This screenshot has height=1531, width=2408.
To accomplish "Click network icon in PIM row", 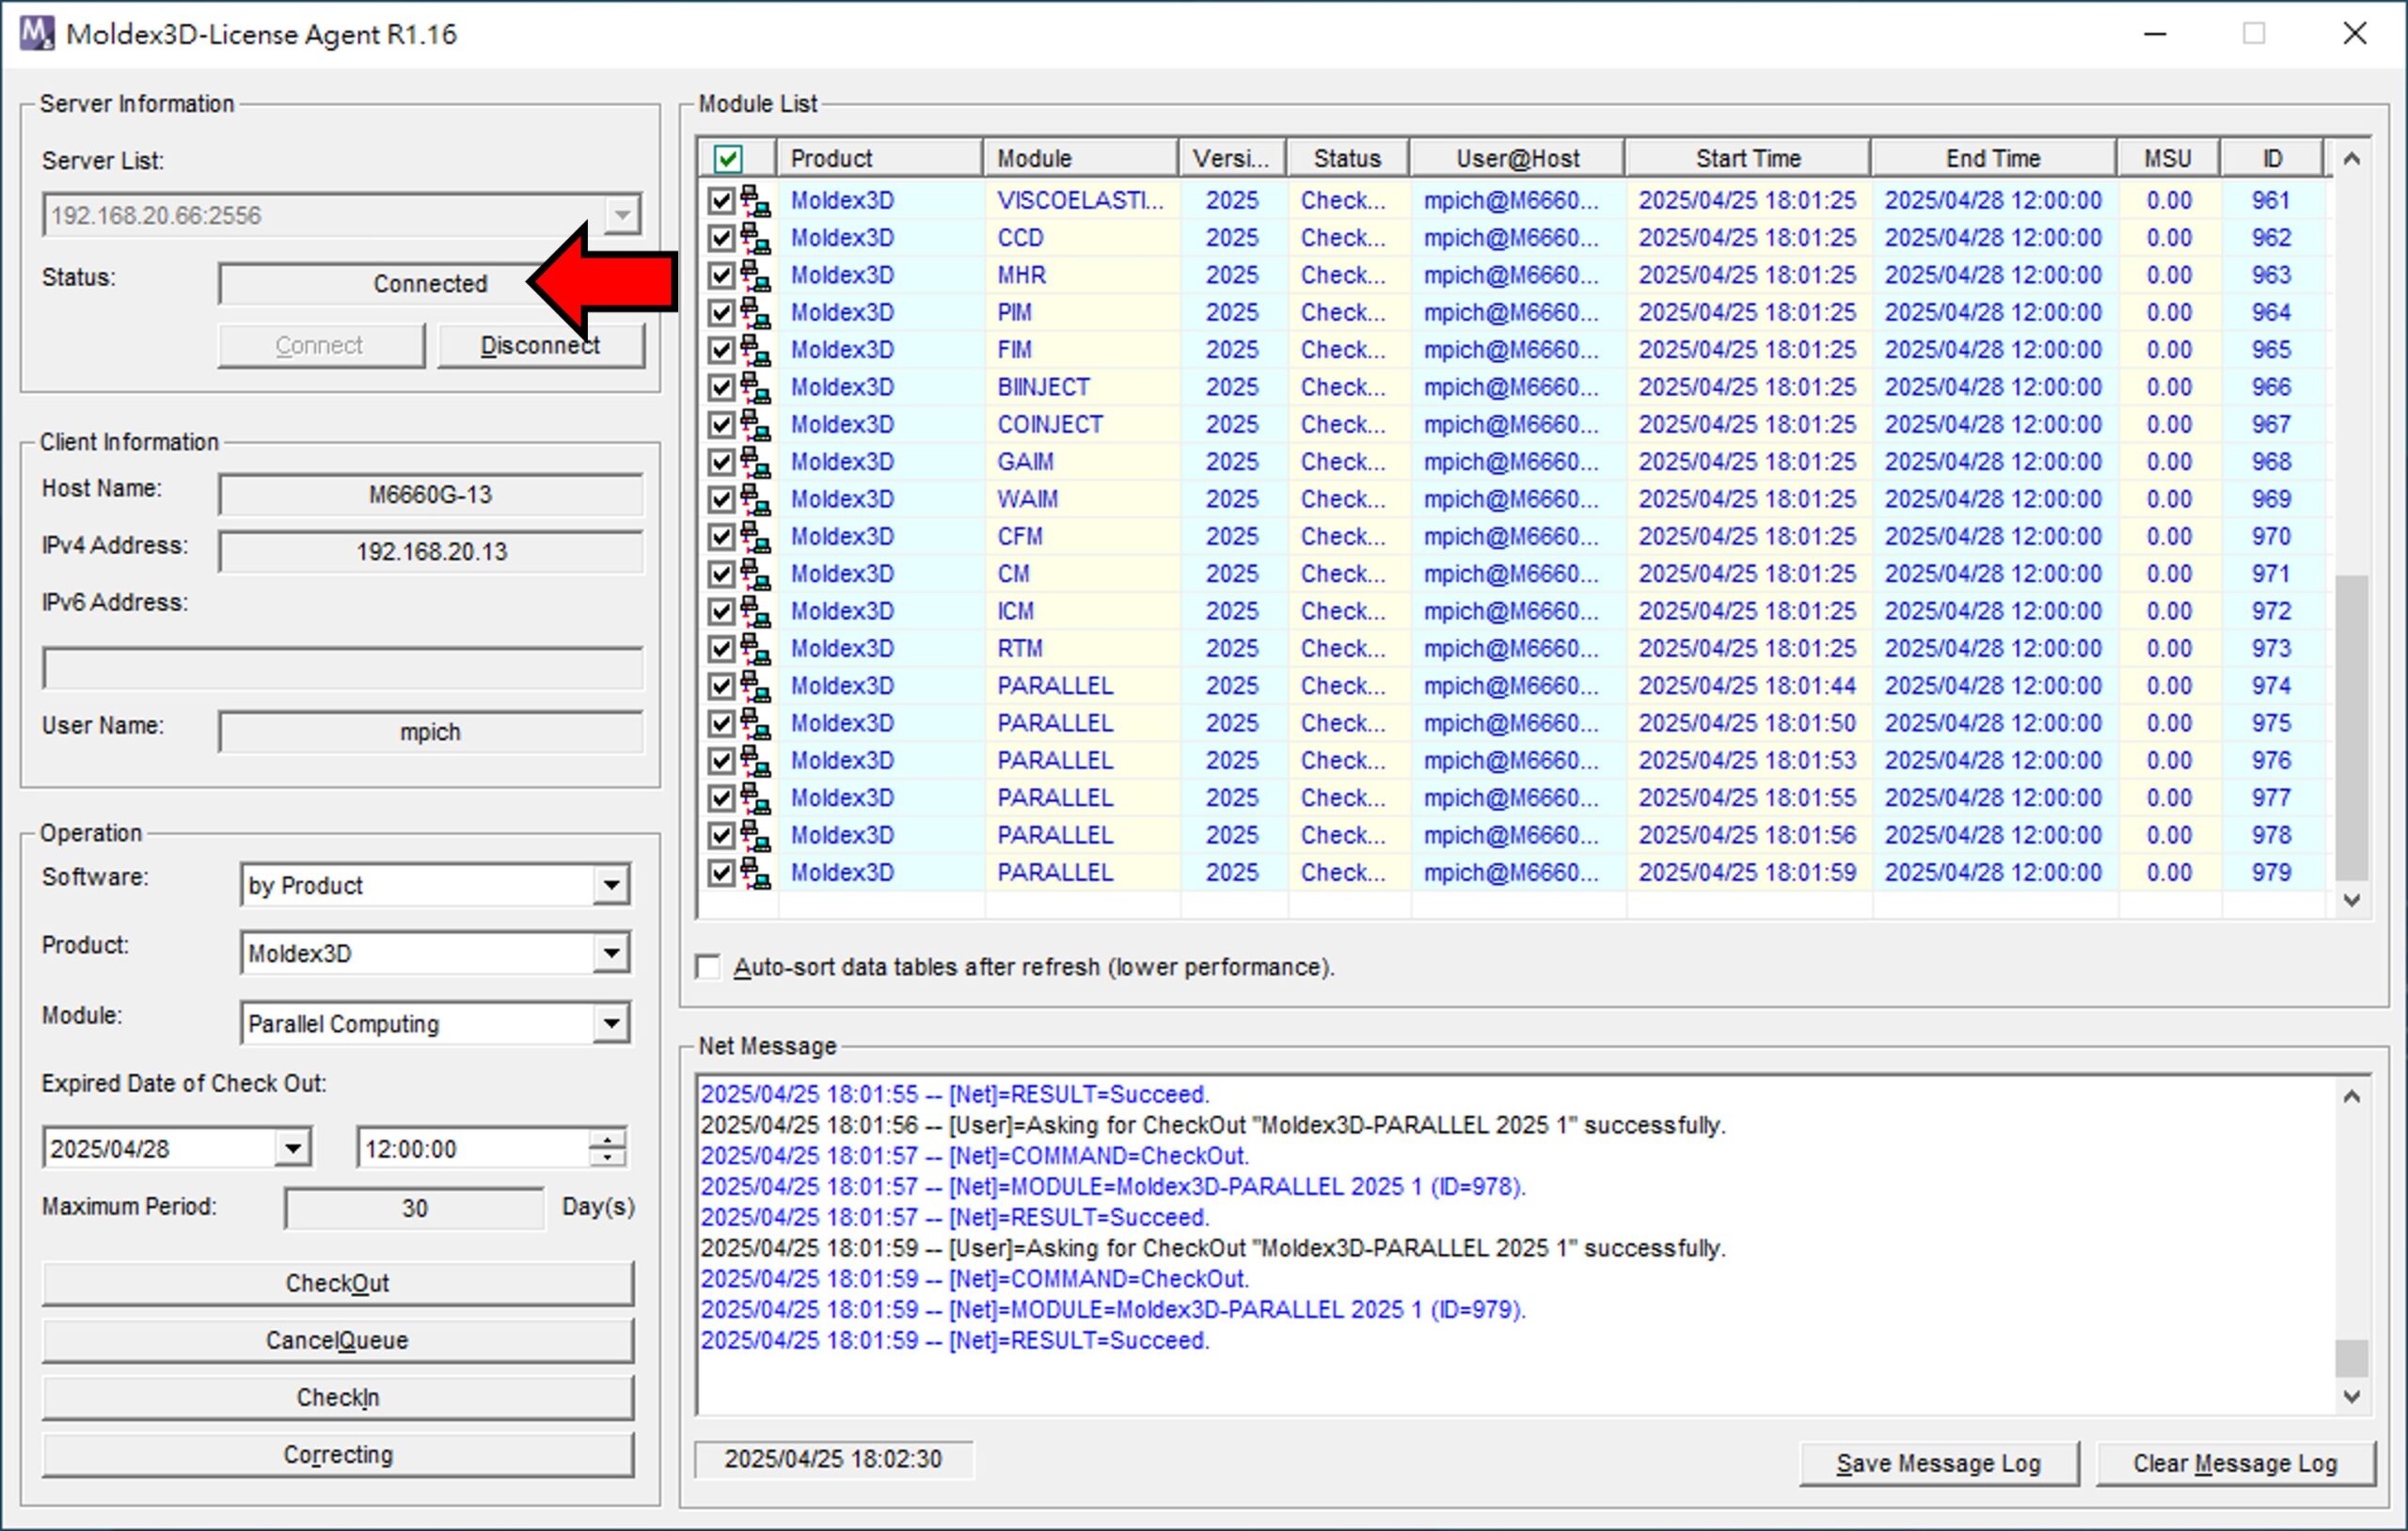I will 756,313.
